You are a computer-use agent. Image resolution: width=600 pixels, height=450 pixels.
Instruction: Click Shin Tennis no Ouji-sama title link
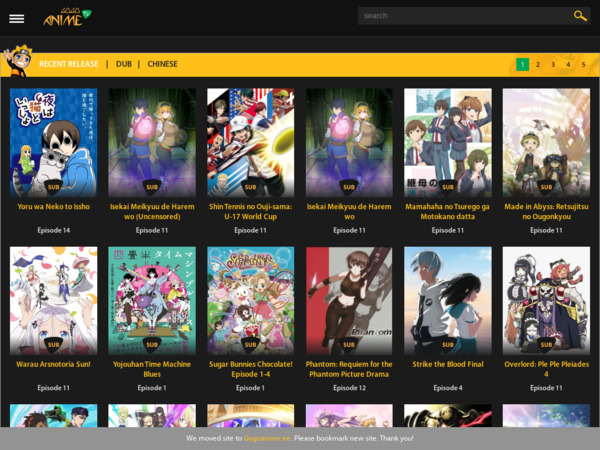point(251,212)
